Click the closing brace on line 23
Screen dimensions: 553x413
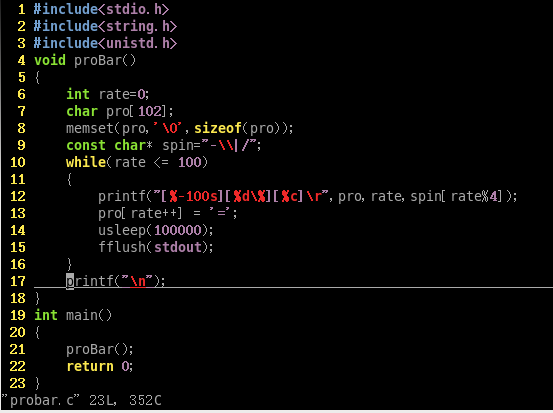pyautogui.click(x=37, y=383)
